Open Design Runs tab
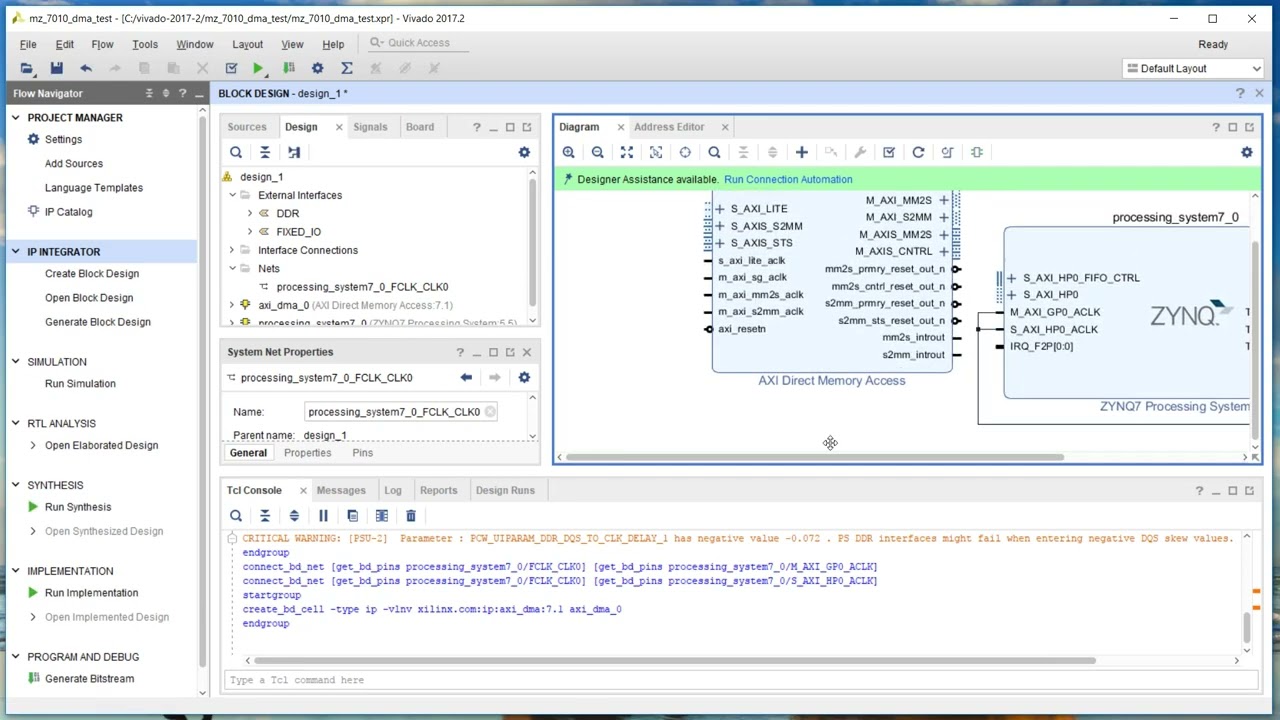 (x=505, y=490)
